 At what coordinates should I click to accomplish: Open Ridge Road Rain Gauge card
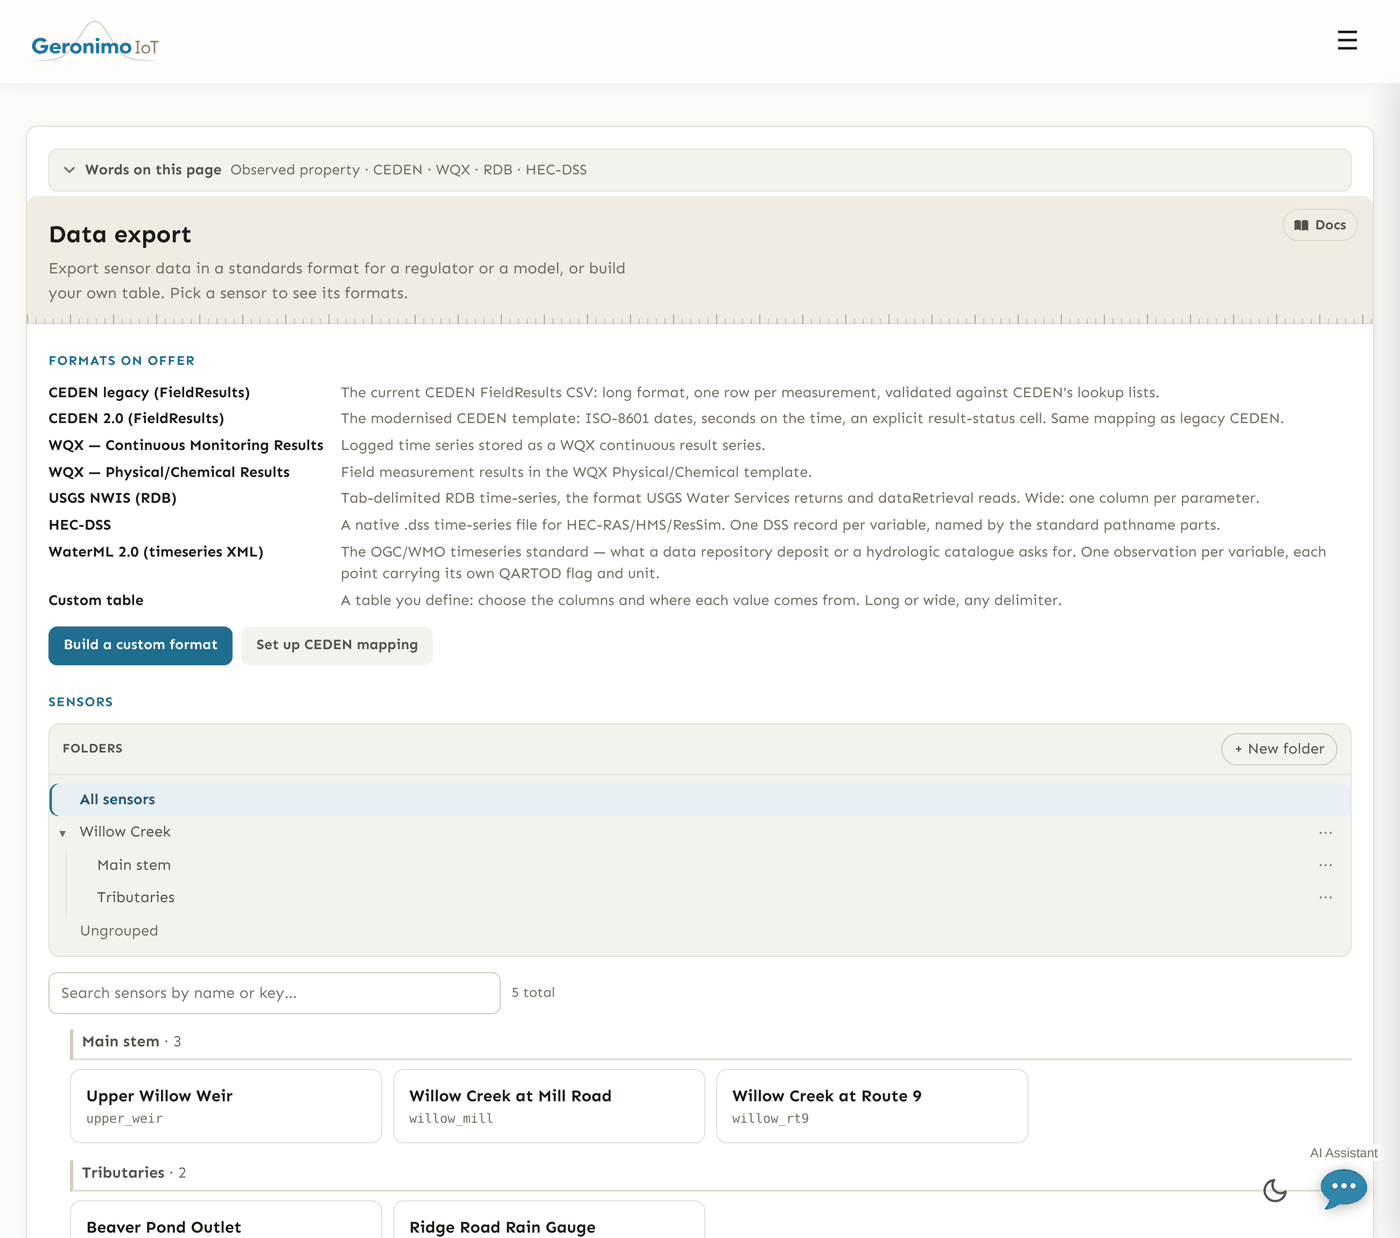(549, 1220)
